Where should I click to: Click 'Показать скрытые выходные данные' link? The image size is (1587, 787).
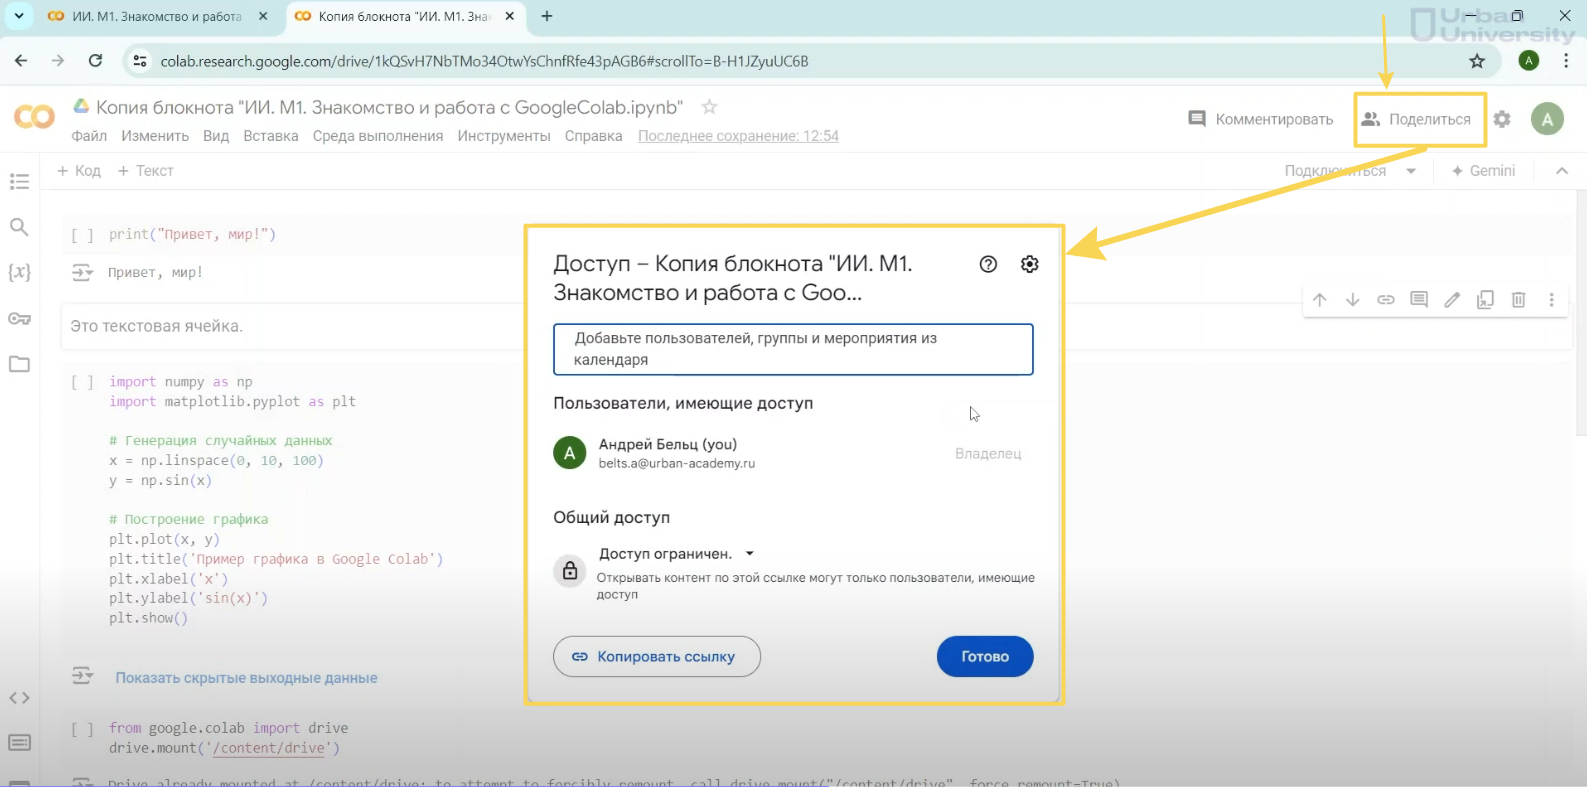[x=246, y=678]
